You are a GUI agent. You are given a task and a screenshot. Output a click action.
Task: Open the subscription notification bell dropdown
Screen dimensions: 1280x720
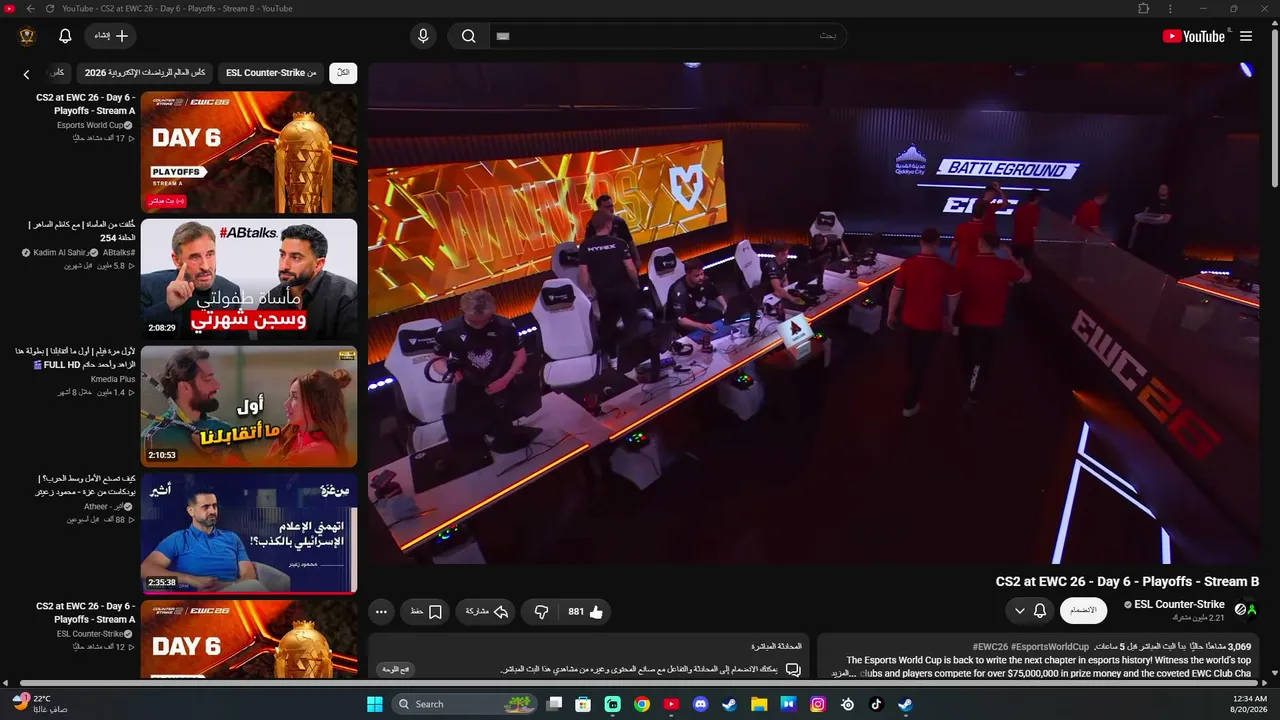[x=1030, y=611]
